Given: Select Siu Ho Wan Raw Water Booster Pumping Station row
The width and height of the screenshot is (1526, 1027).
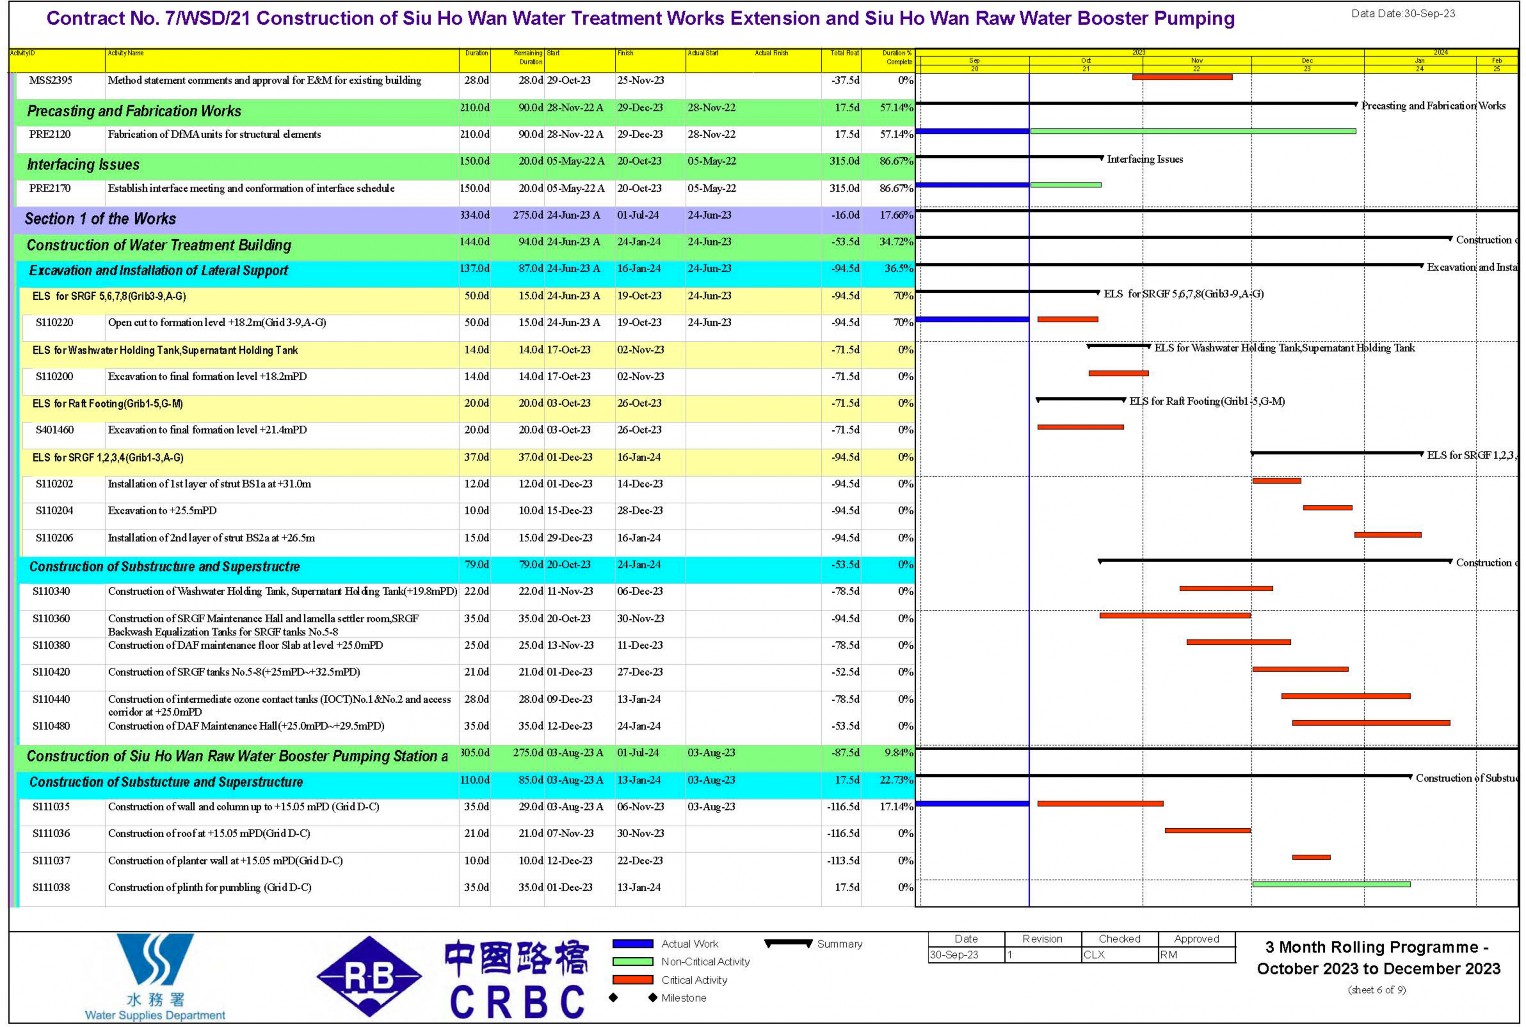Looking at the screenshot, I should (465, 756).
